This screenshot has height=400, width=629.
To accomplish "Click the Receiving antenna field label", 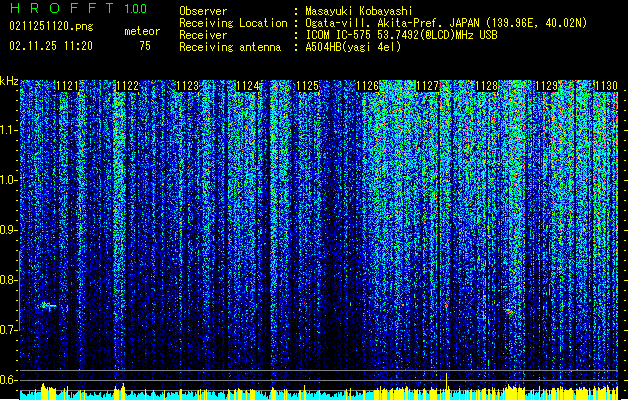I will click(x=230, y=47).
